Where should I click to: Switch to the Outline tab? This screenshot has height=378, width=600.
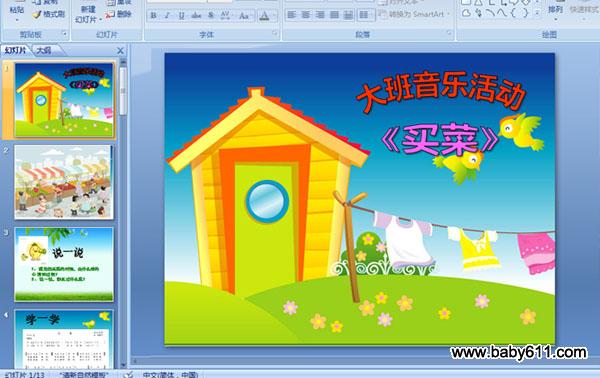(x=44, y=50)
